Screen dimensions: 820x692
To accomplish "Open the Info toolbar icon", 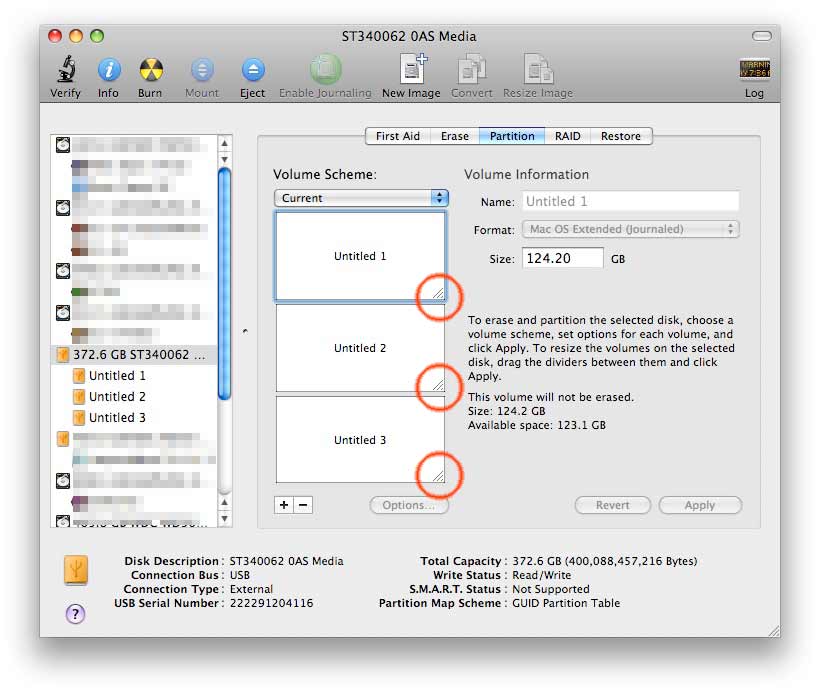I will click(x=109, y=70).
